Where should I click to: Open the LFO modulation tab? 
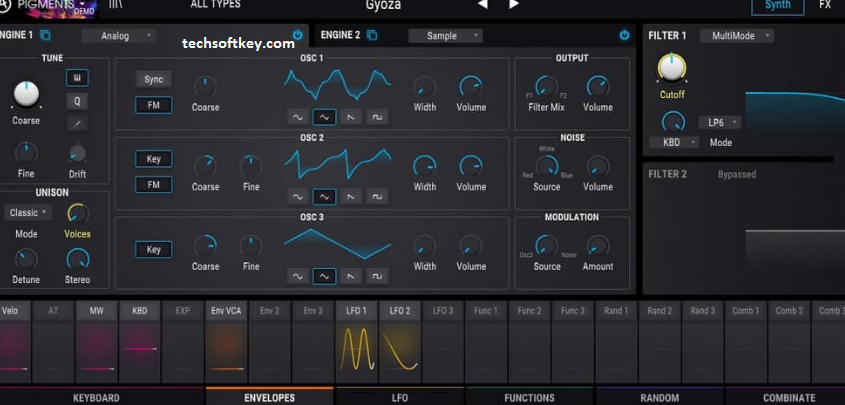pyautogui.click(x=399, y=397)
